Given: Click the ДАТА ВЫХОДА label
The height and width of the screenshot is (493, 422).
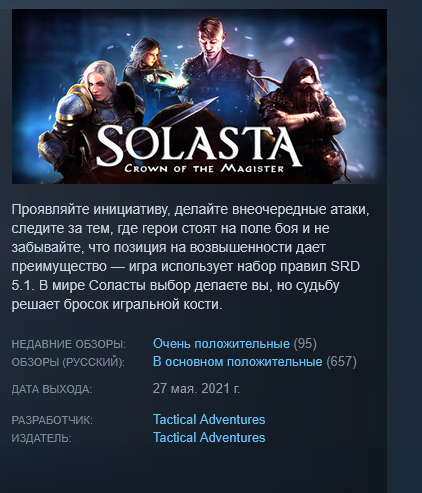Looking at the screenshot, I should [52, 389].
